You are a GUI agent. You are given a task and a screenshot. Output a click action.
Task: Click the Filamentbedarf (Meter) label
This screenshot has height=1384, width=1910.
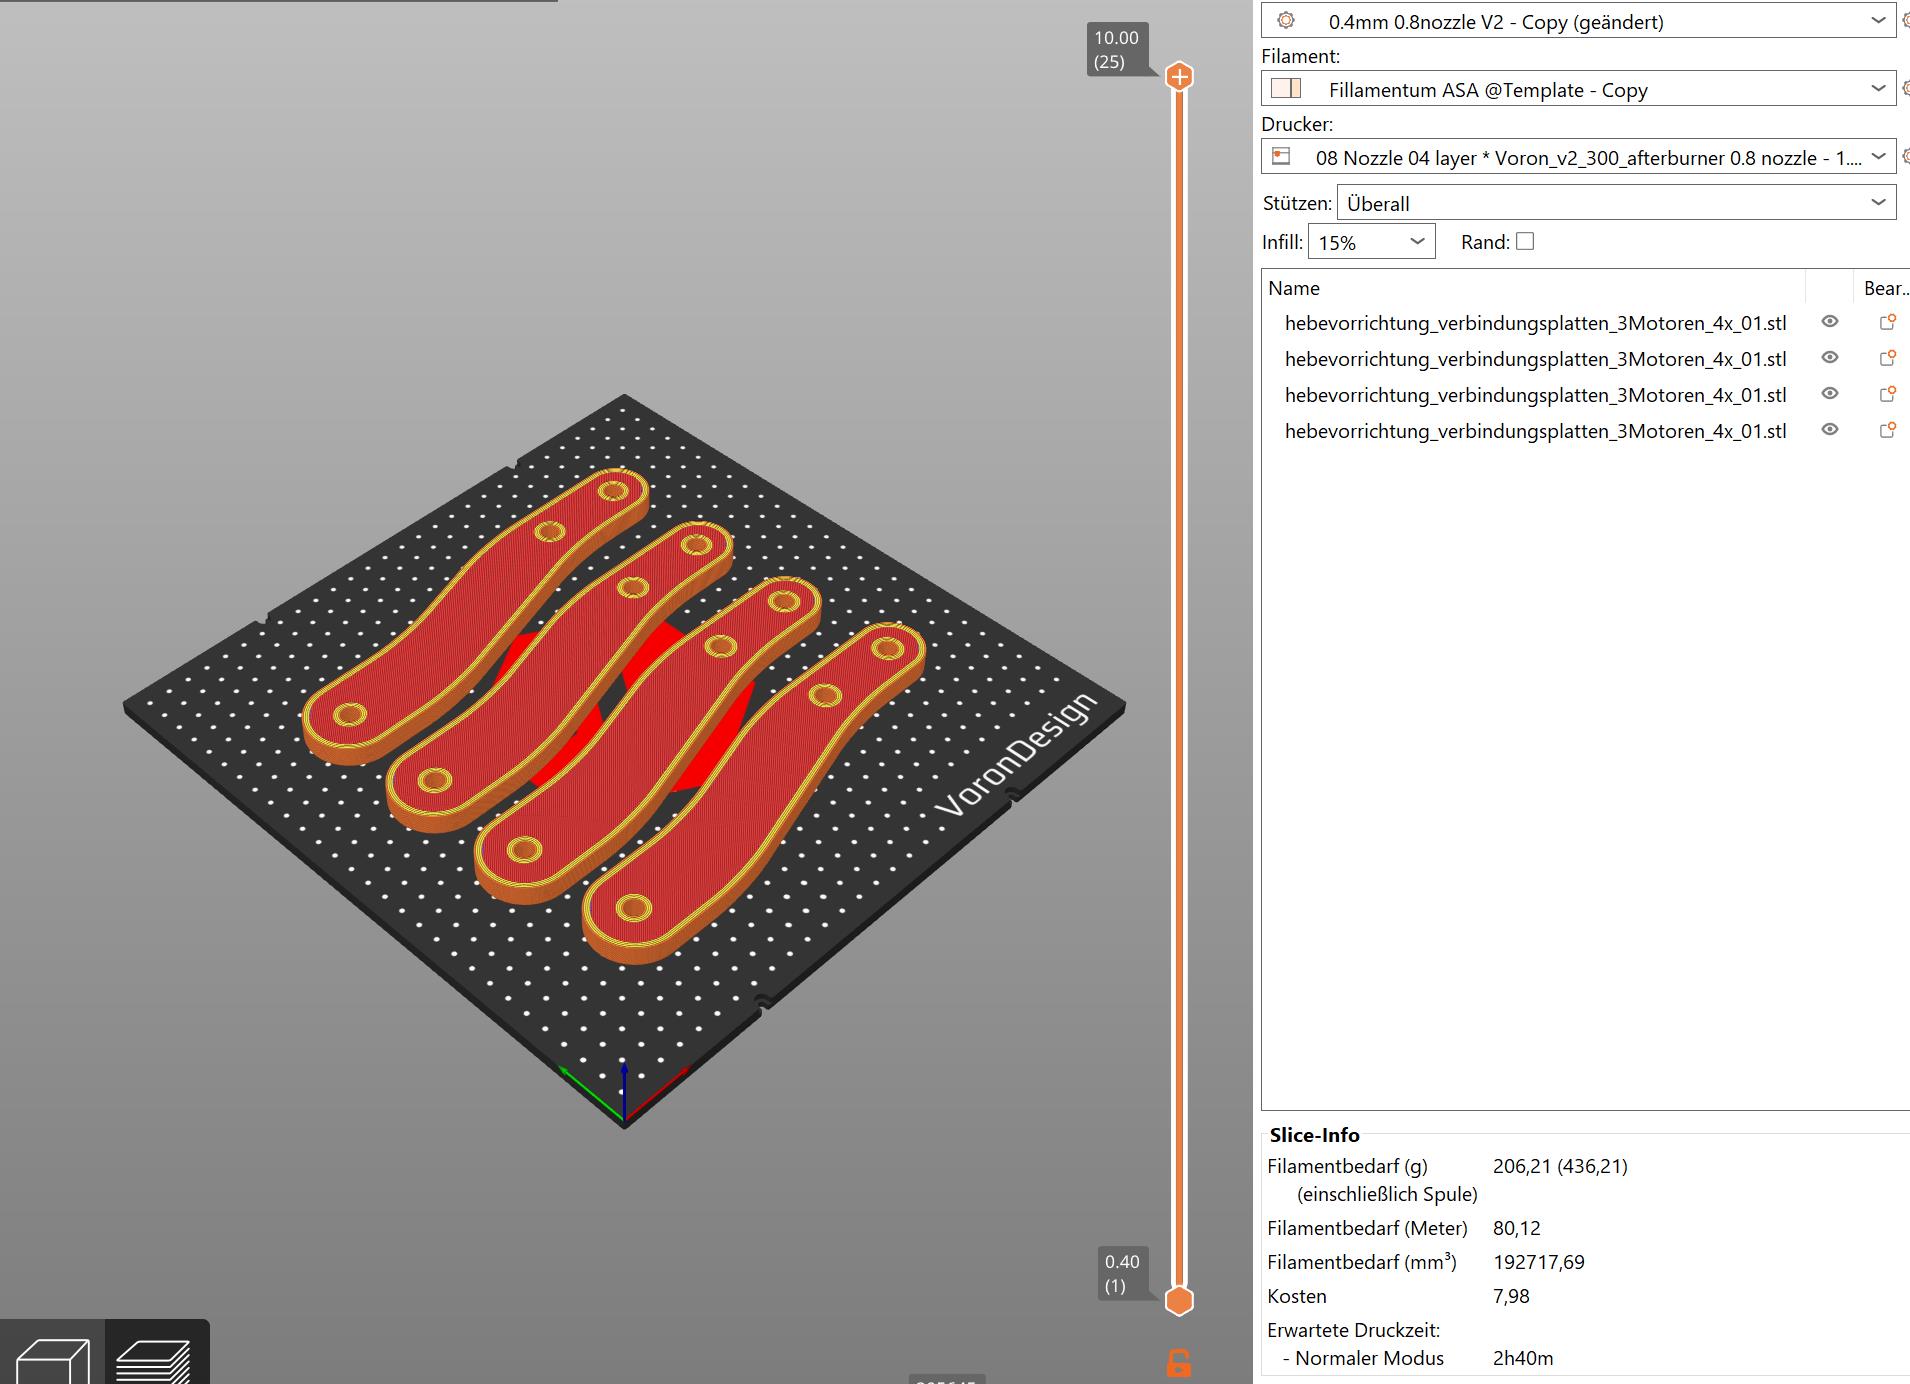[1367, 1228]
